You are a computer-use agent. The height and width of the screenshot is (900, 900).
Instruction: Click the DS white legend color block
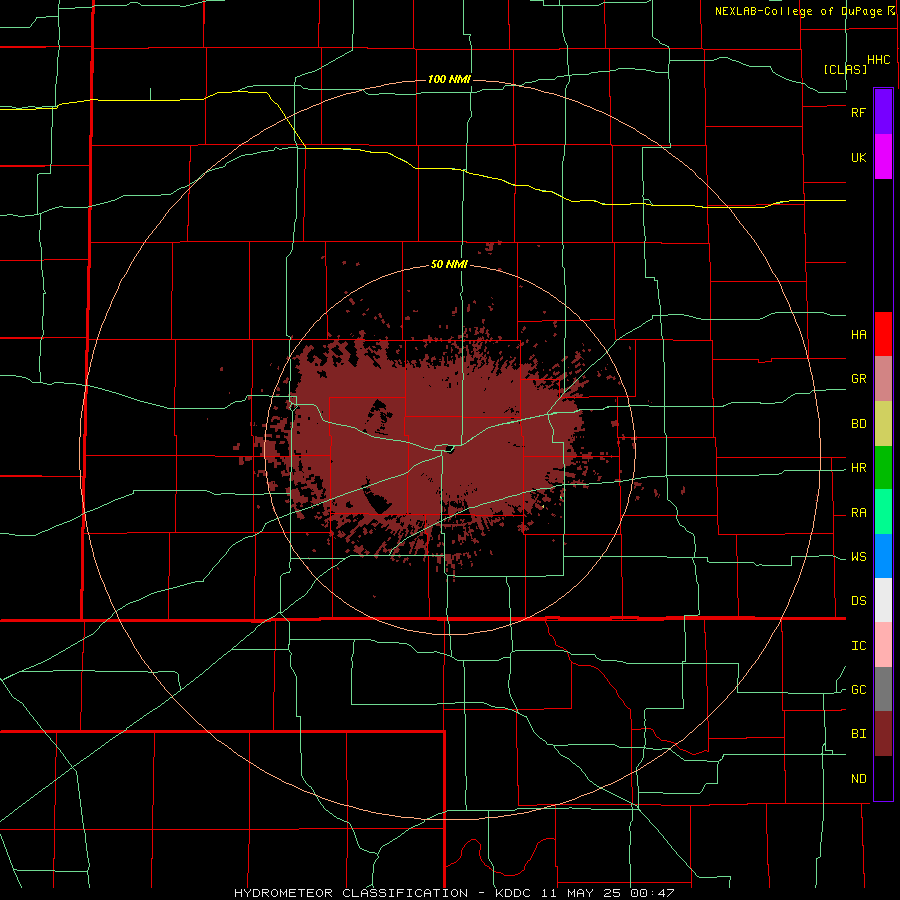(883, 600)
